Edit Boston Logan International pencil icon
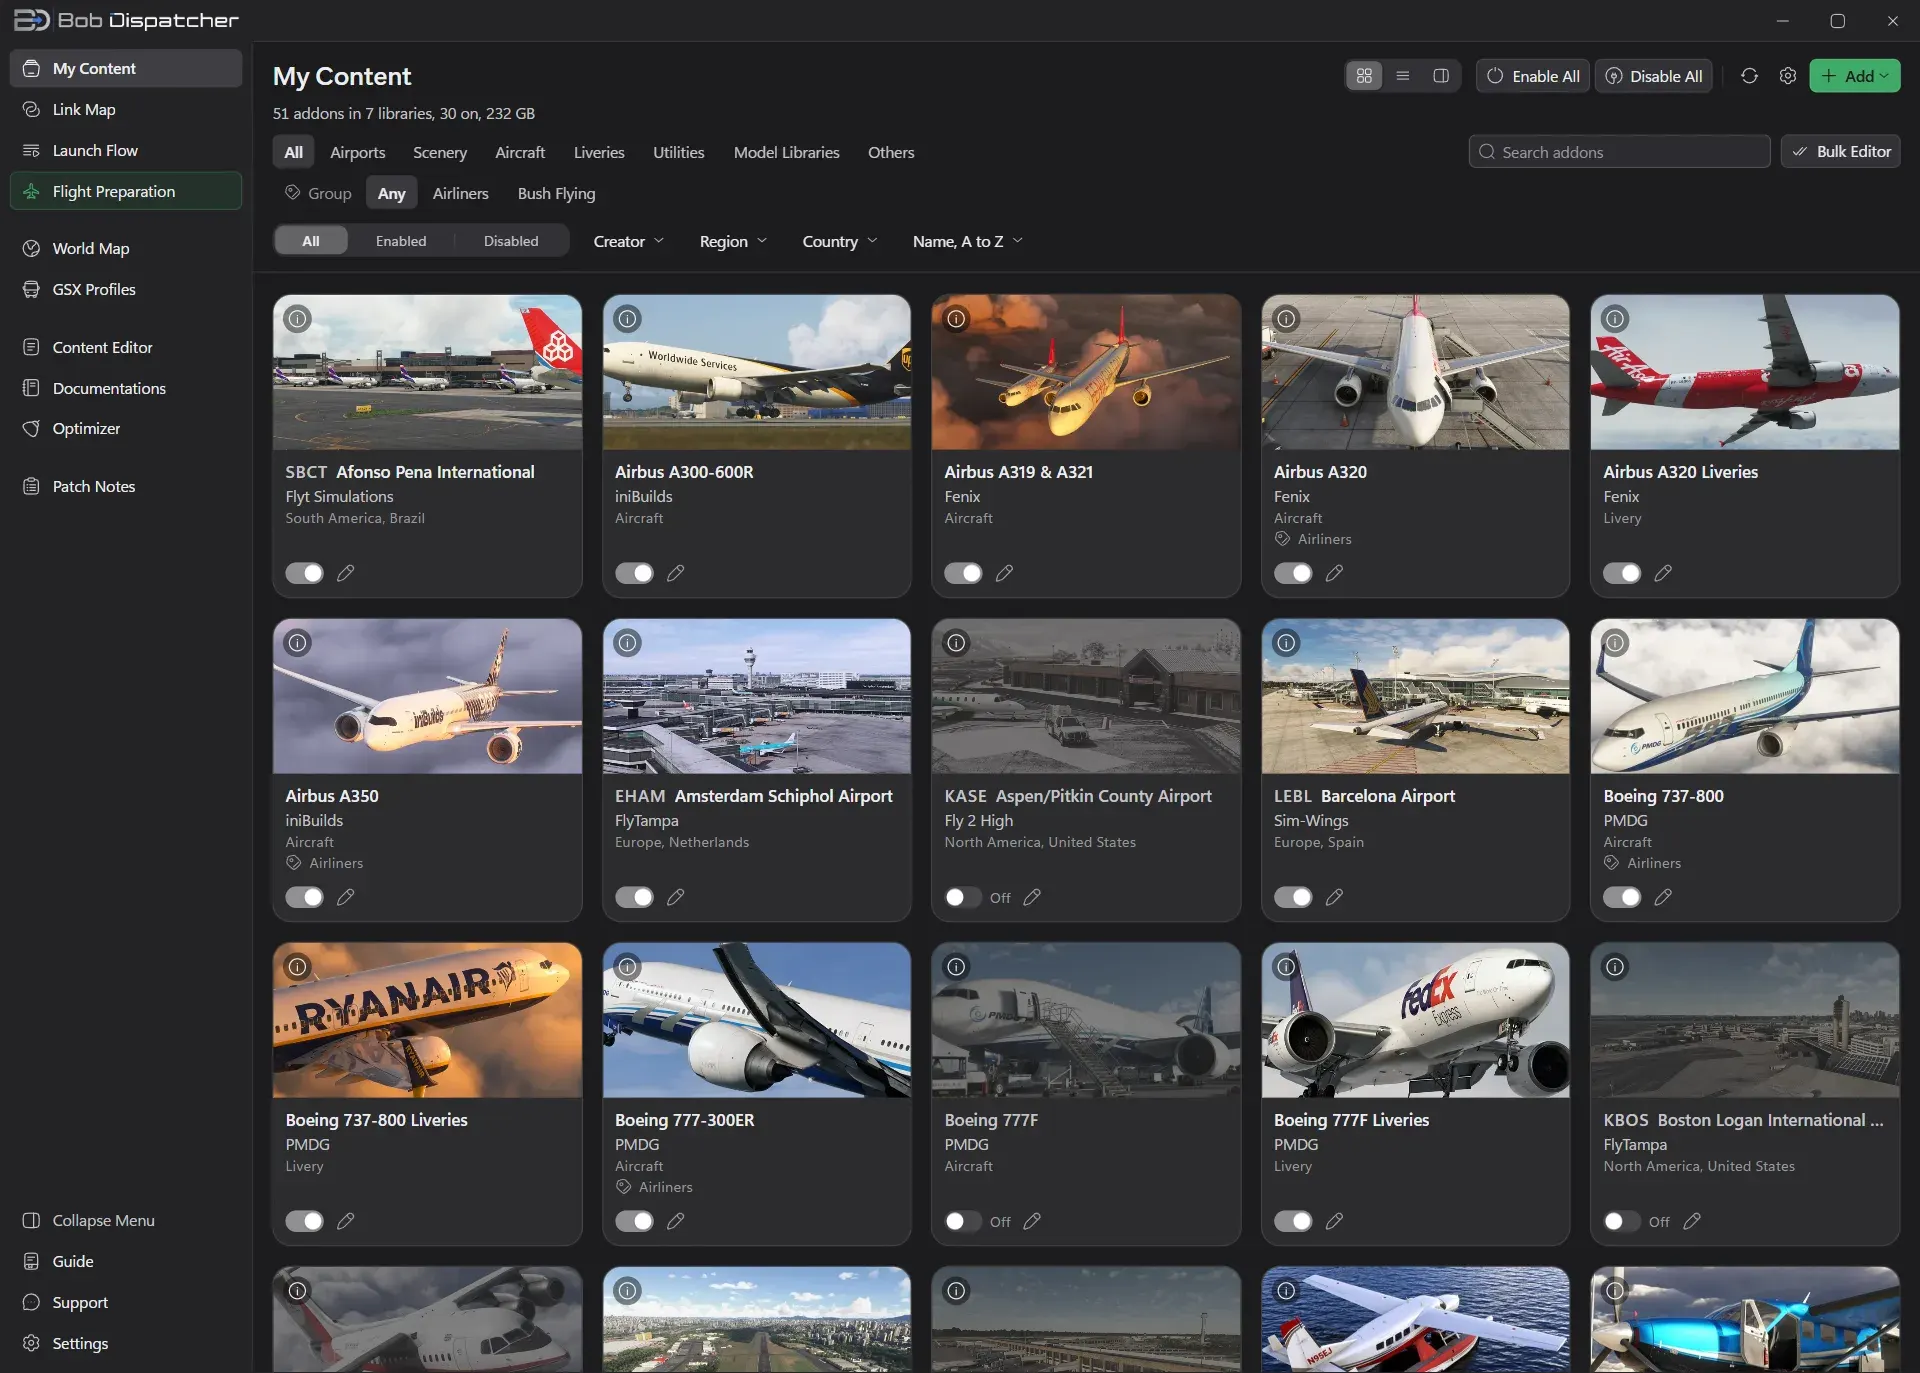 [1692, 1221]
